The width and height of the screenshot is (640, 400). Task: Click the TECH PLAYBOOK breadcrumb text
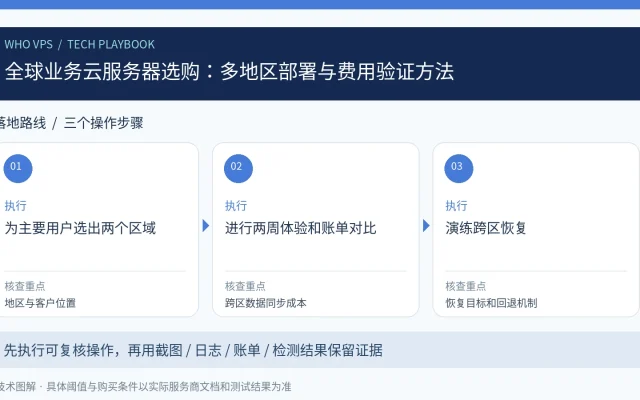coord(111,44)
